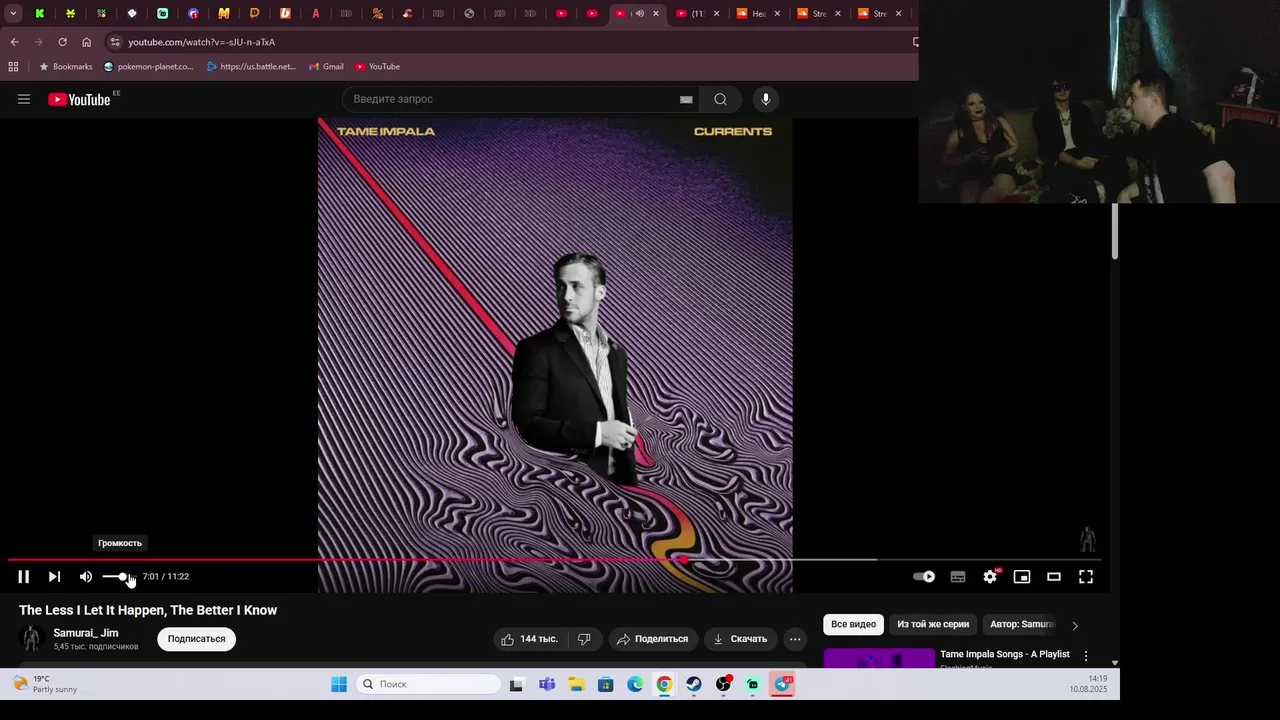Click the YouTube search input field

(x=510, y=99)
